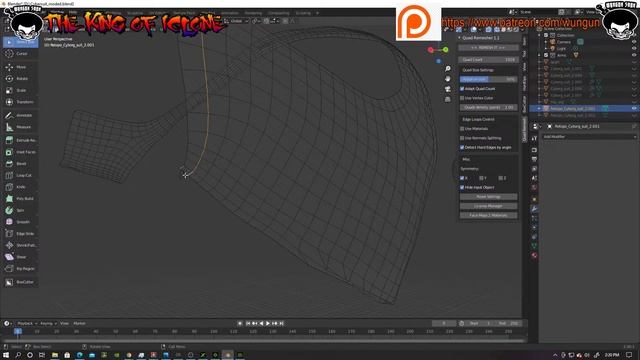Open the Playback dropdown in timeline

(x=27, y=323)
